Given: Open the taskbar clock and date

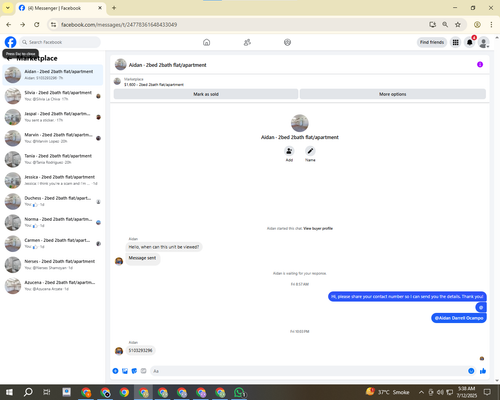Looking at the screenshot, I should click(x=466, y=392).
